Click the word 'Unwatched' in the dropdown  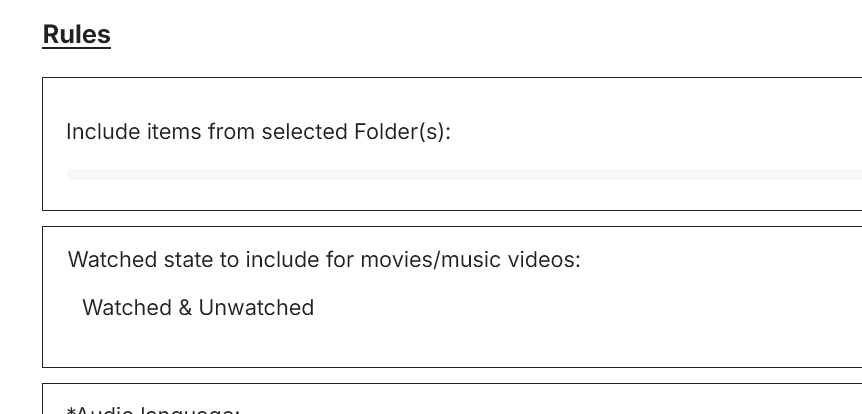pyautogui.click(x=256, y=308)
